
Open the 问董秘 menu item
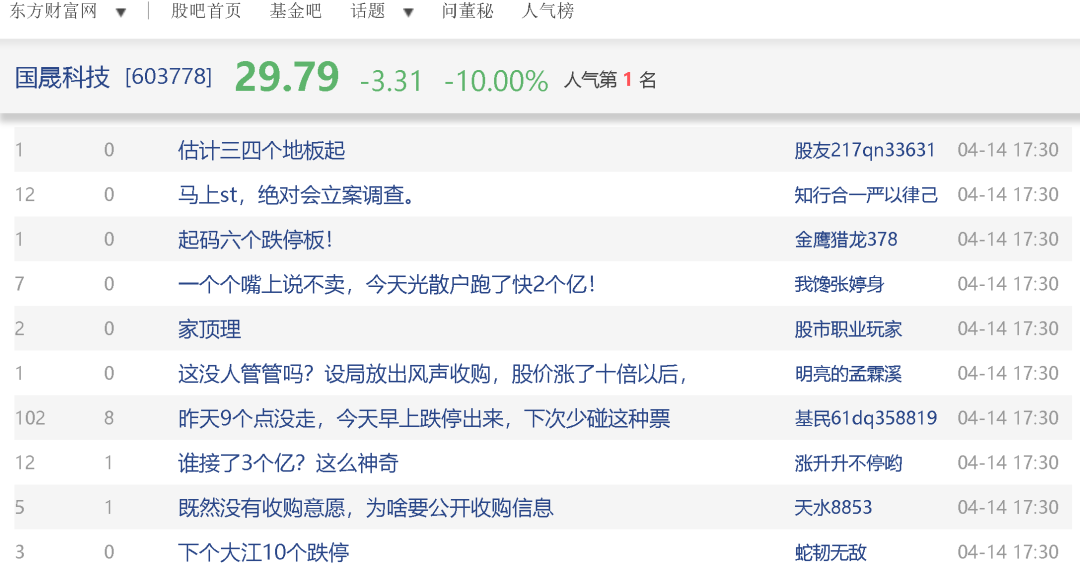(x=468, y=11)
